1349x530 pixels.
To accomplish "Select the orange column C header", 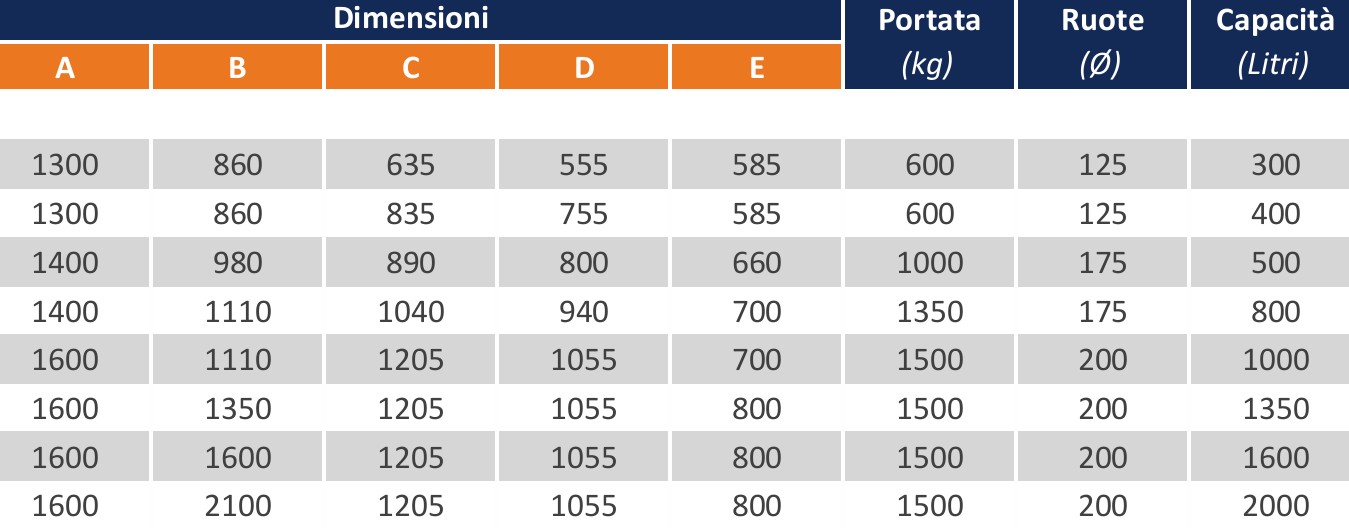I will pos(411,67).
